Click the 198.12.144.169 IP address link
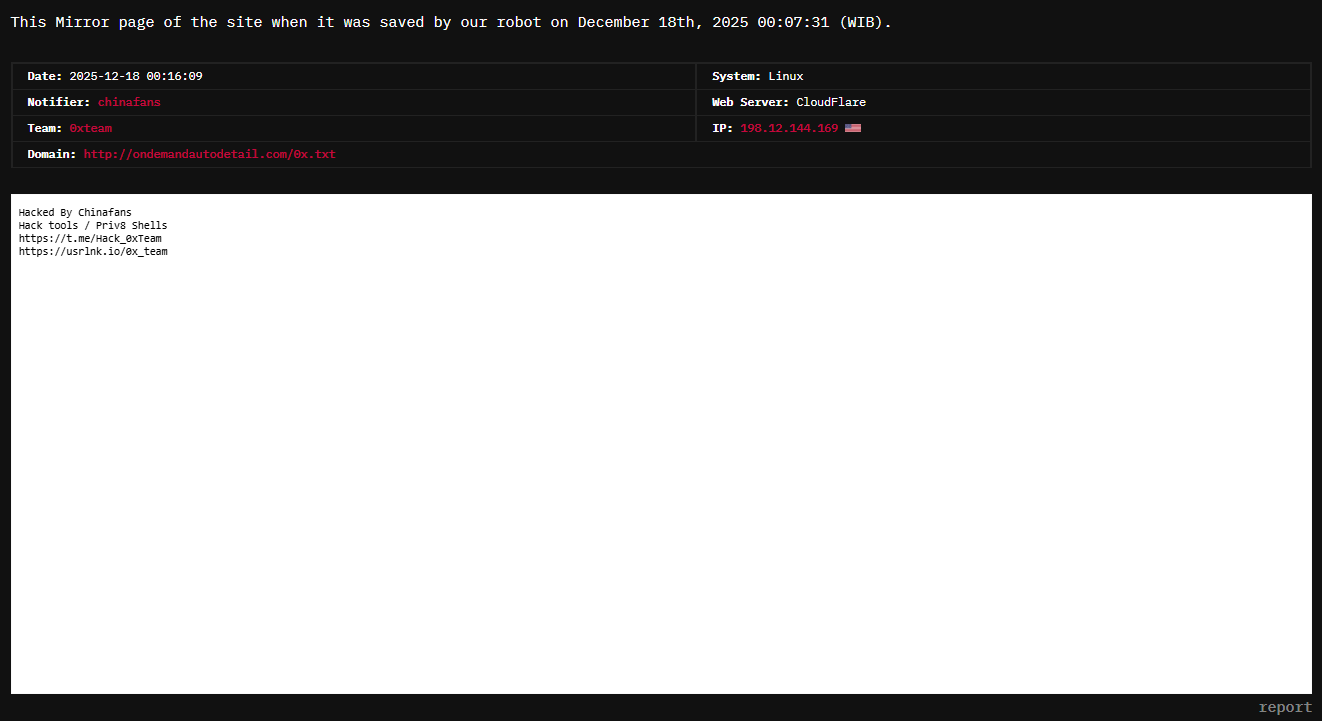Screen dimensions: 1322x721 tap(789, 128)
